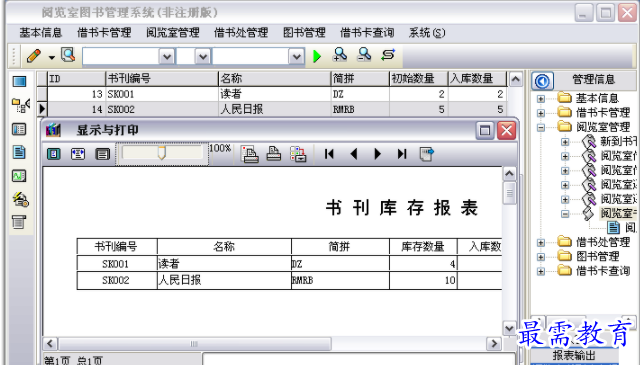Open the 借书卡查询 menu

[367, 32]
